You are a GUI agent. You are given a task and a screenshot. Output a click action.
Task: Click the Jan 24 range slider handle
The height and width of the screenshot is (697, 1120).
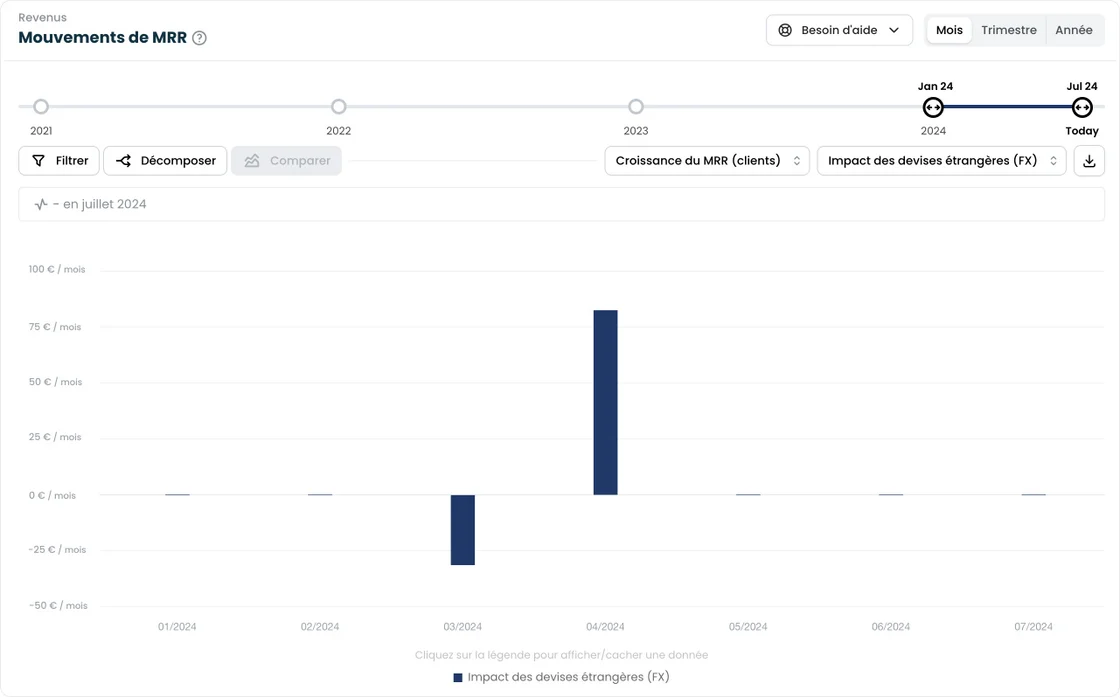pos(933,107)
